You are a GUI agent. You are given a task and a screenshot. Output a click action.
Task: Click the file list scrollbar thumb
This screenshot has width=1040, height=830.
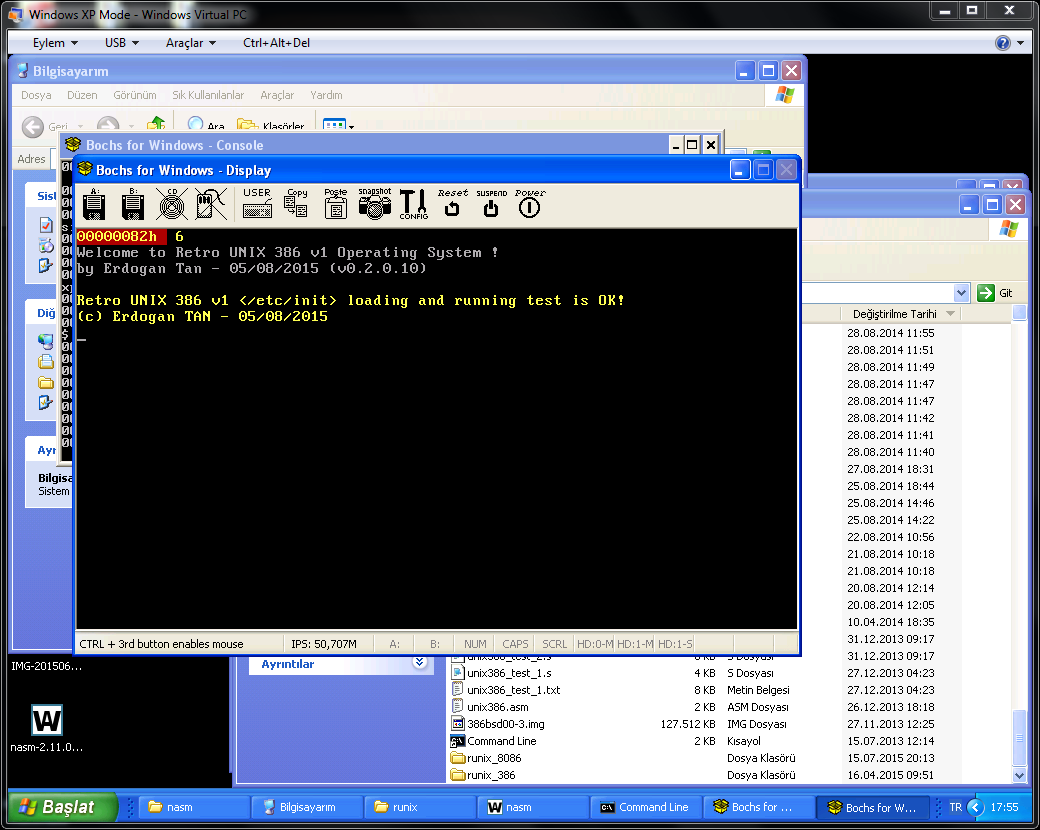(1019, 737)
